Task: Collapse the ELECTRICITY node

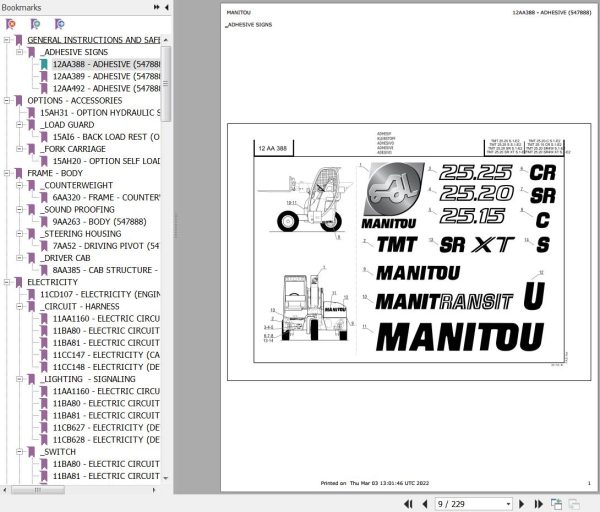Action: click(7, 282)
